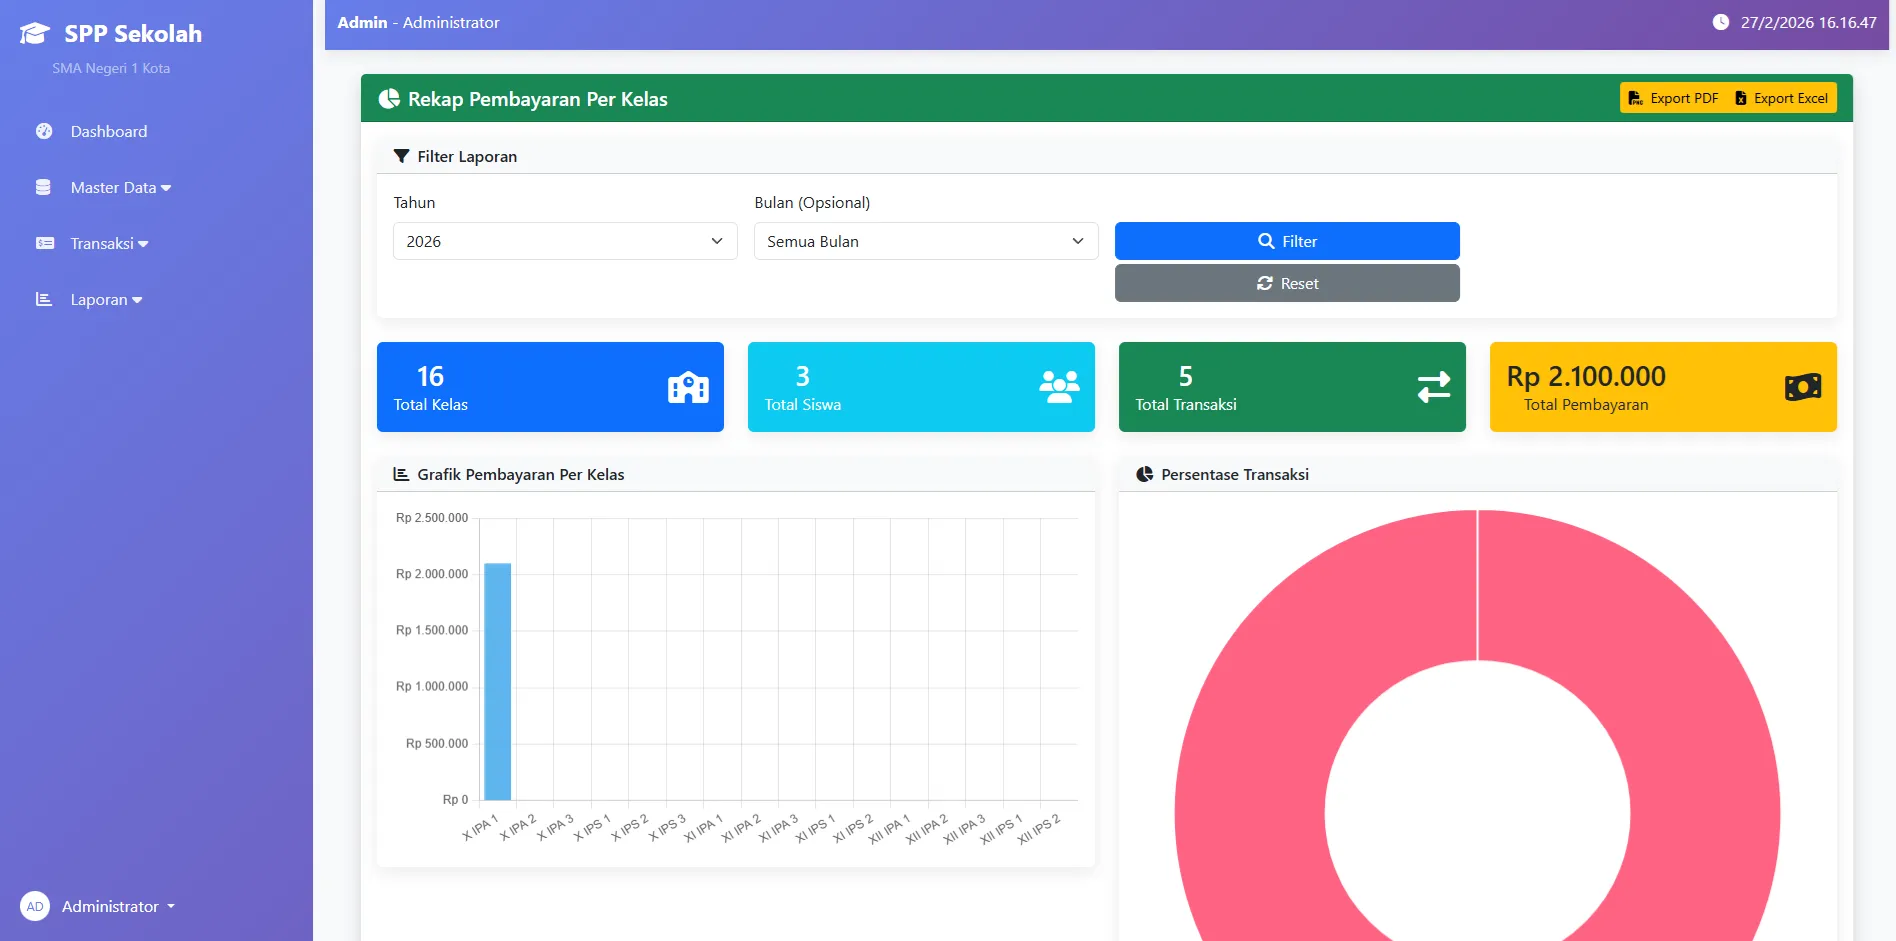Open the Tahun dropdown showing 2026
This screenshot has width=1896, height=941.
click(x=565, y=241)
